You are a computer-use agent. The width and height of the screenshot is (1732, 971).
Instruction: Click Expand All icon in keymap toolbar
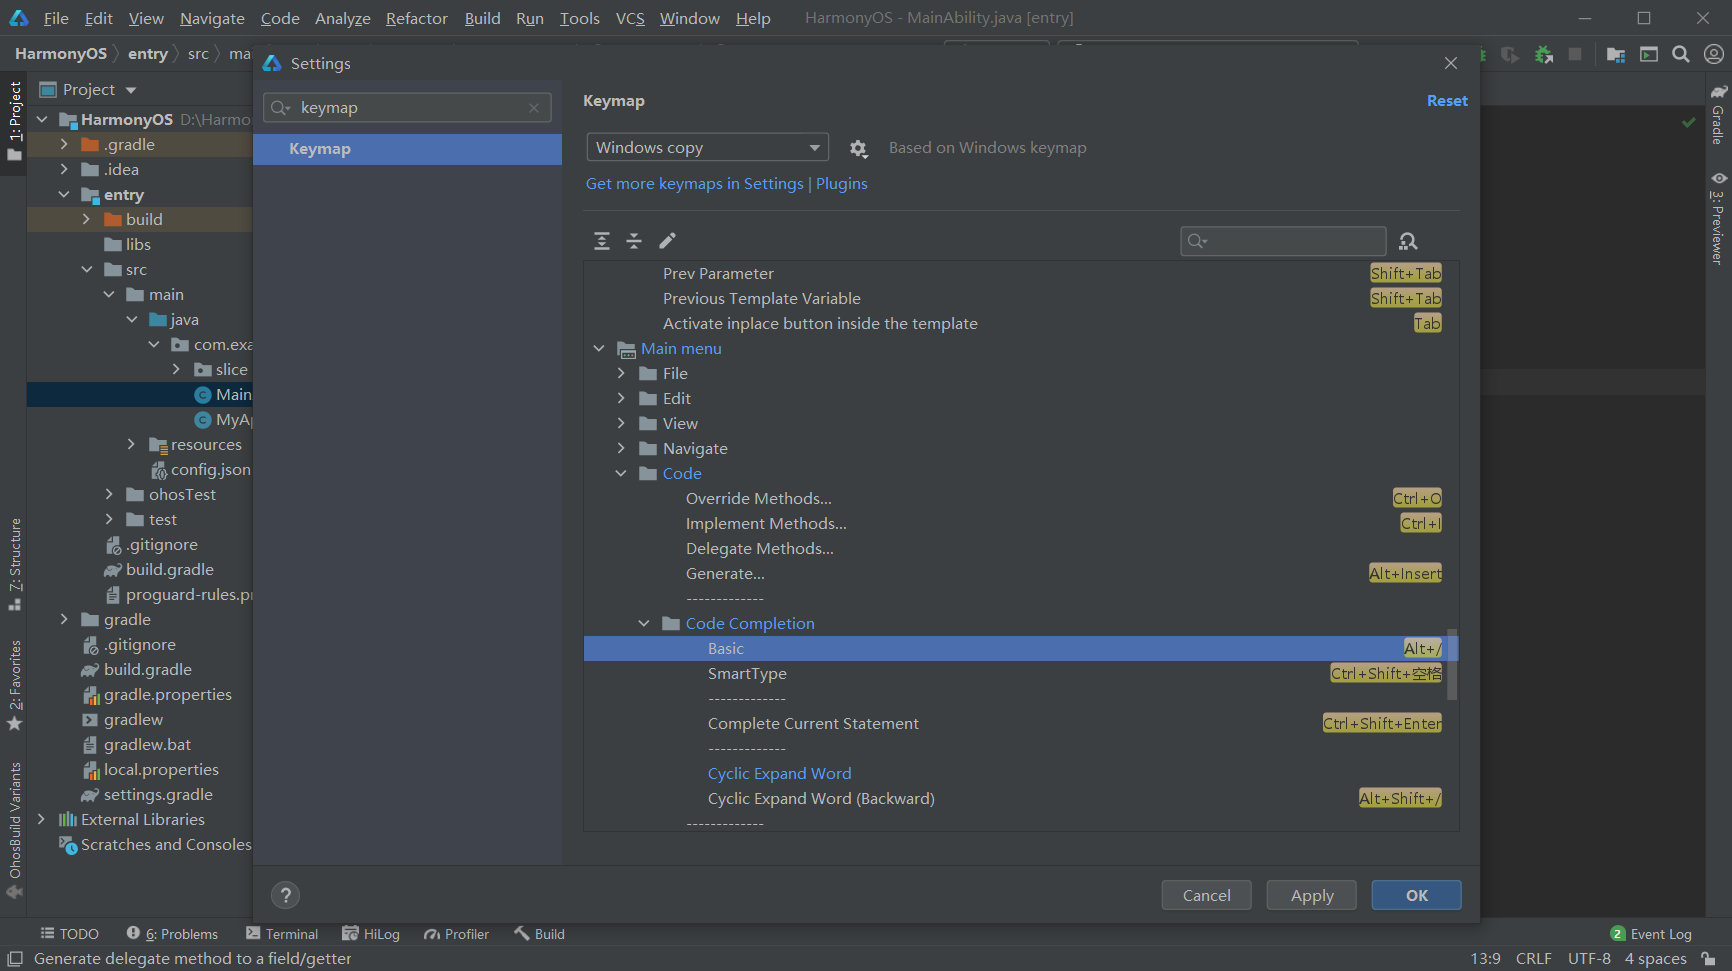[x=602, y=241]
